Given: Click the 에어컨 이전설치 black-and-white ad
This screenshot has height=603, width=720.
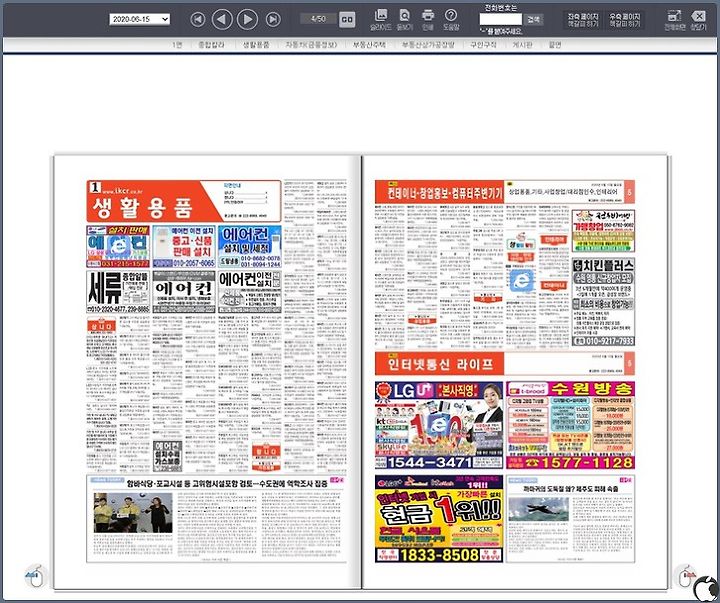Looking at the screenshot, I should point(250,292).
